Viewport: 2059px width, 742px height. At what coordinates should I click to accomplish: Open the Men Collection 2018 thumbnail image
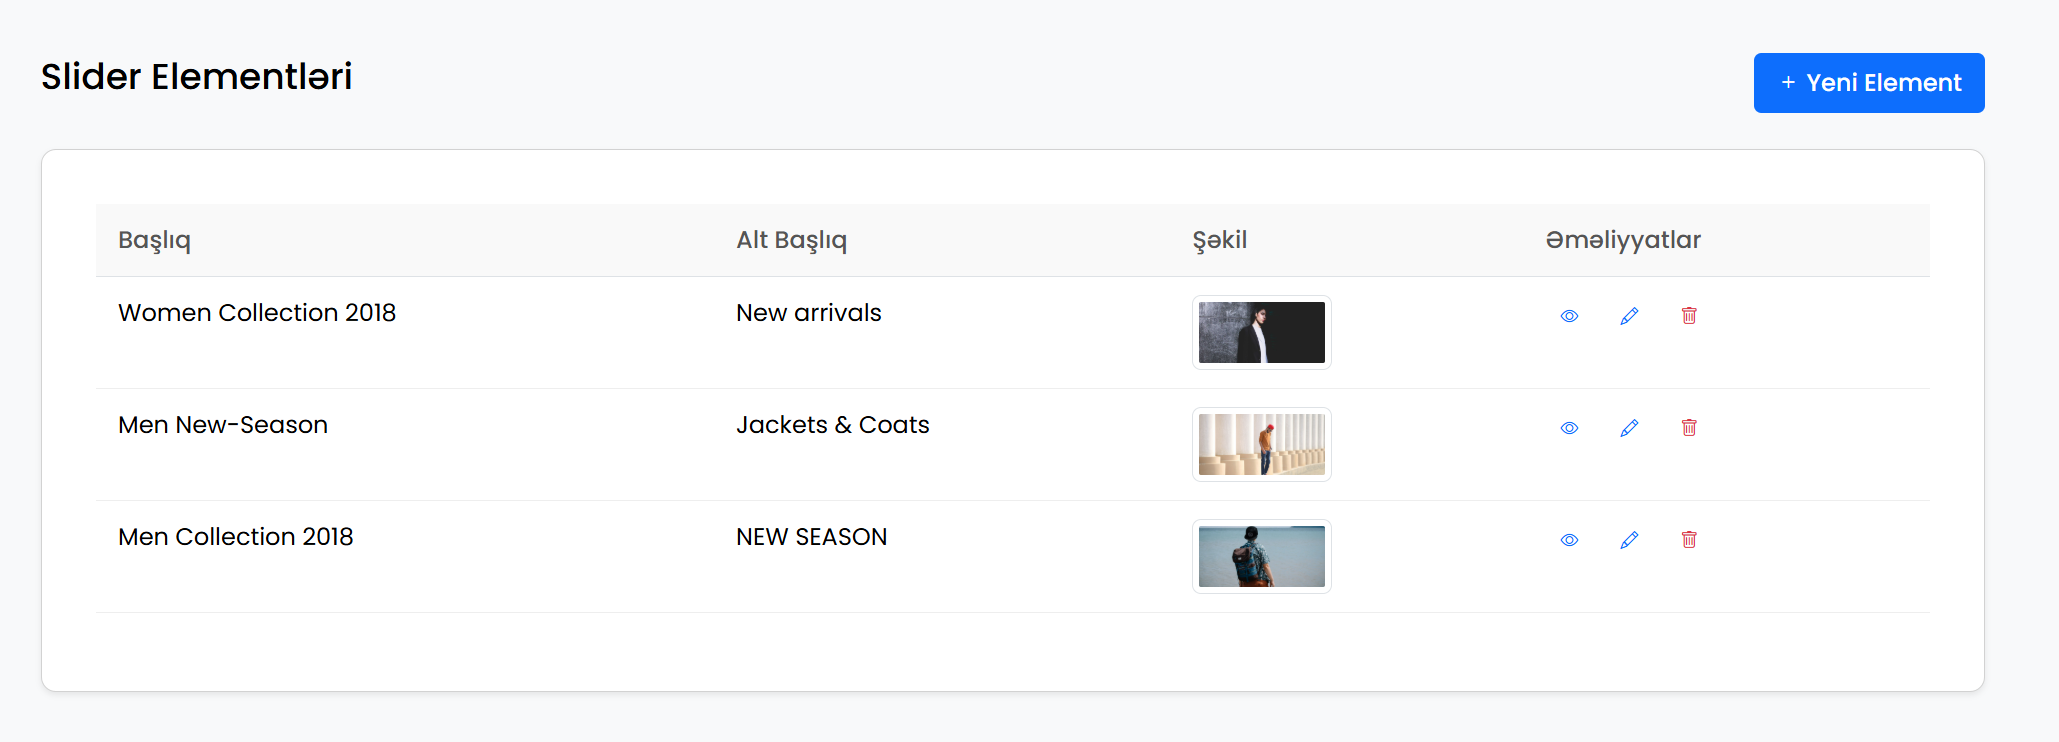tap(1262, 557)
